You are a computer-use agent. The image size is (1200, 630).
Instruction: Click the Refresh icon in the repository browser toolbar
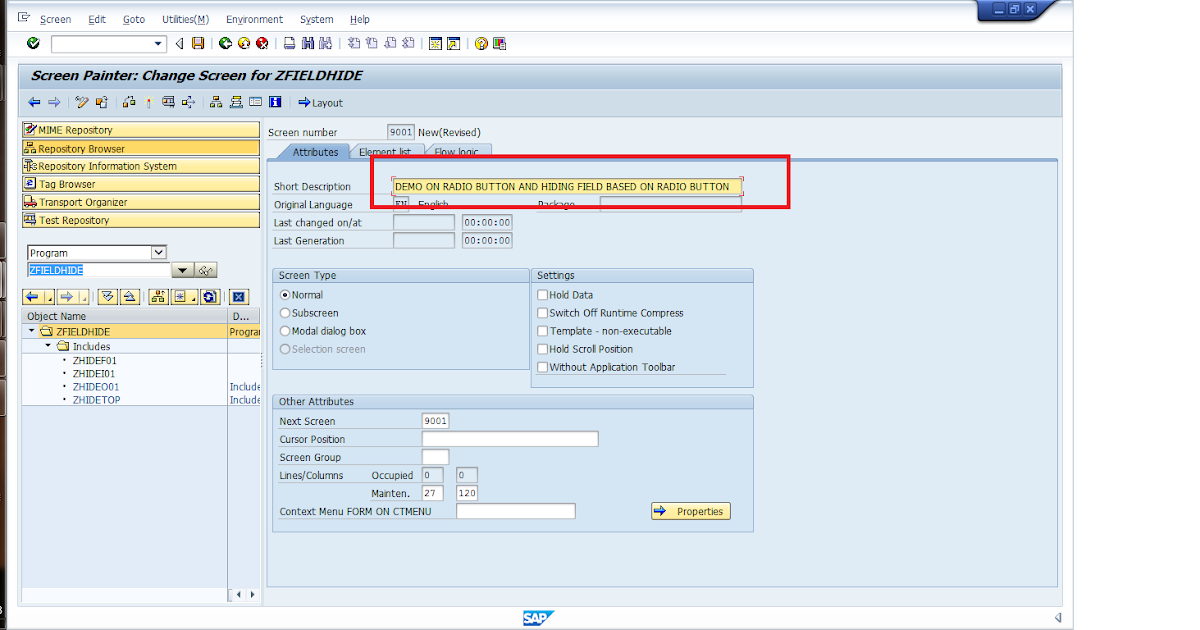[209, 296]
